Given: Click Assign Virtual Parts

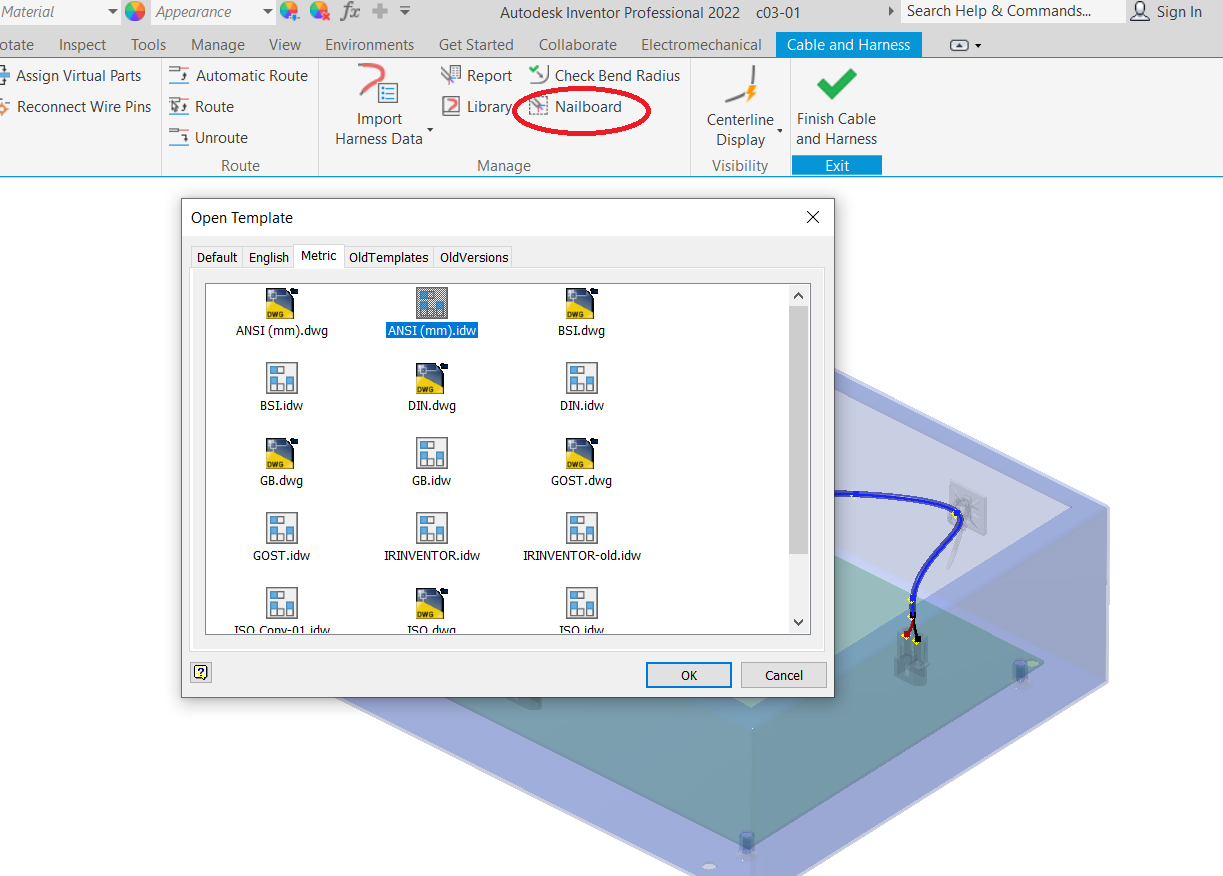Looking at the screenshot, I should click(70, 75).
